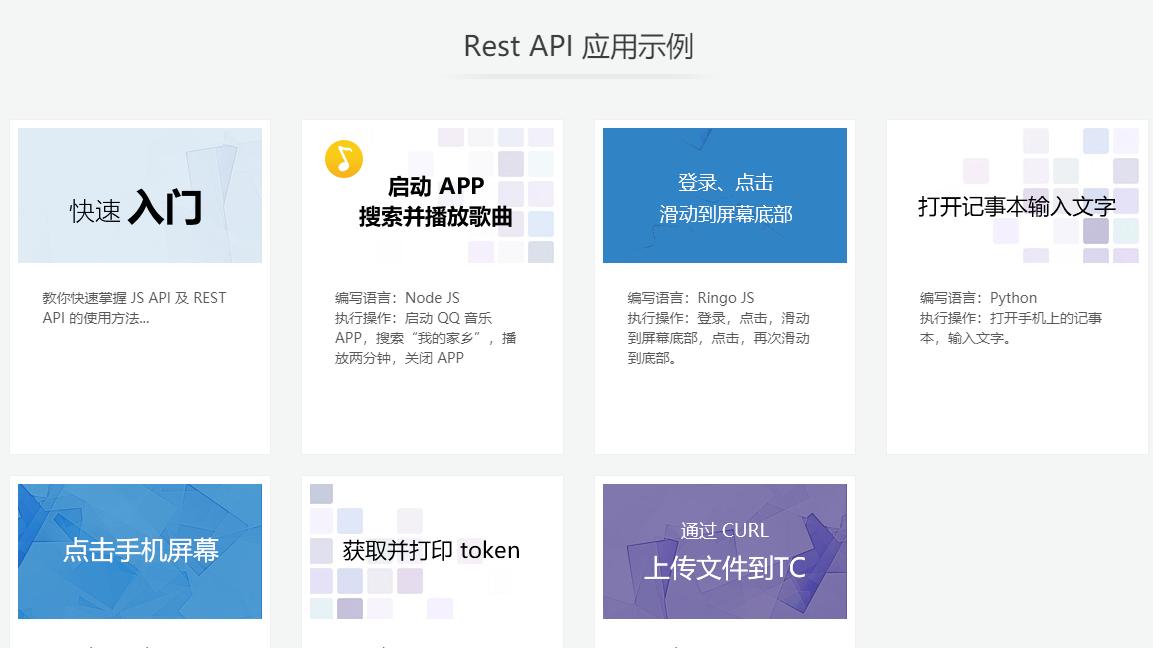Click the music note icon on the QQ music card
Viewport: 1153px width, 648px height.
(x=344, y=158)
